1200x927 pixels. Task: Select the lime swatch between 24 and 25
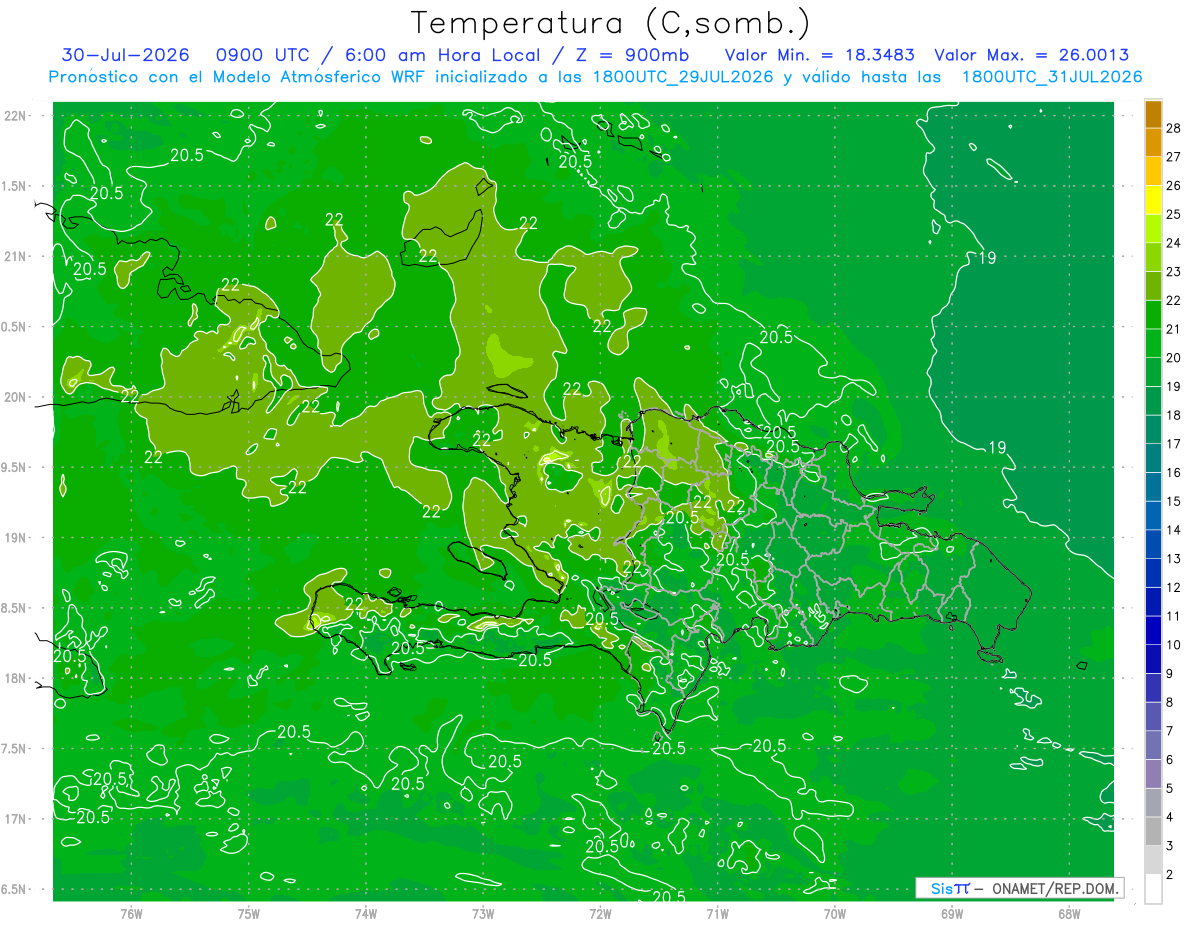(x=1153, y=229)
